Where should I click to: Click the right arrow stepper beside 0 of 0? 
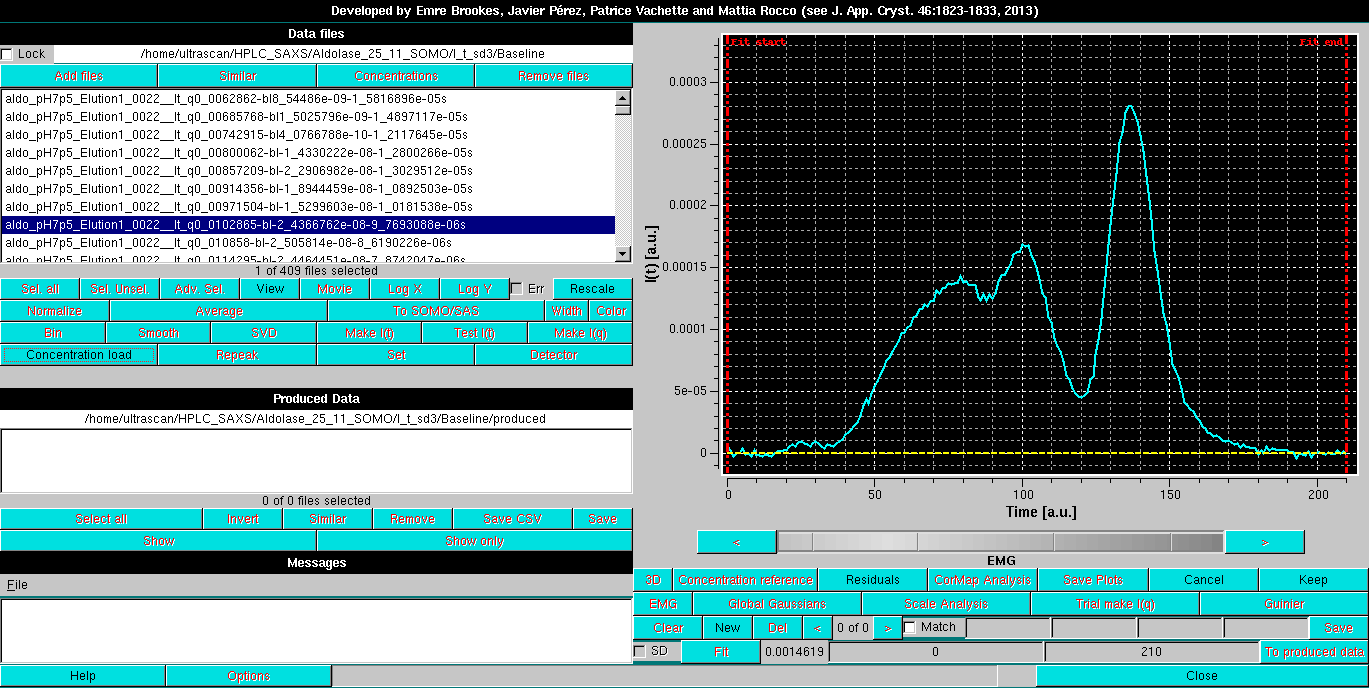(887, 627)
